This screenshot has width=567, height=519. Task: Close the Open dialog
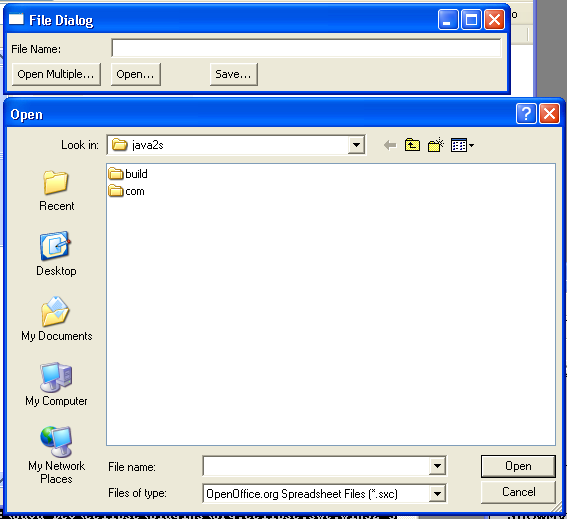[x=549, y=114]
